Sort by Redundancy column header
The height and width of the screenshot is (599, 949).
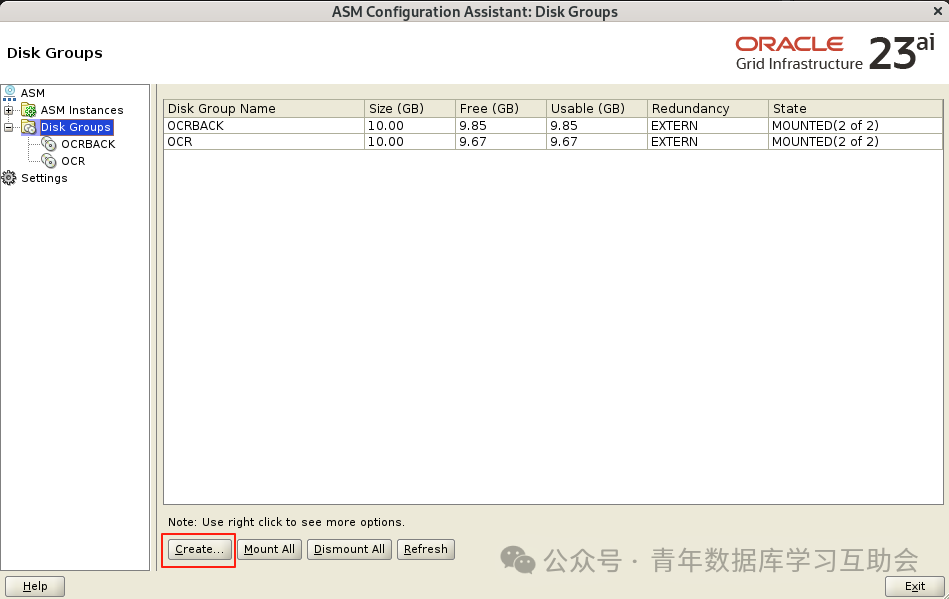pyautogui.click(x=708, y=108)
